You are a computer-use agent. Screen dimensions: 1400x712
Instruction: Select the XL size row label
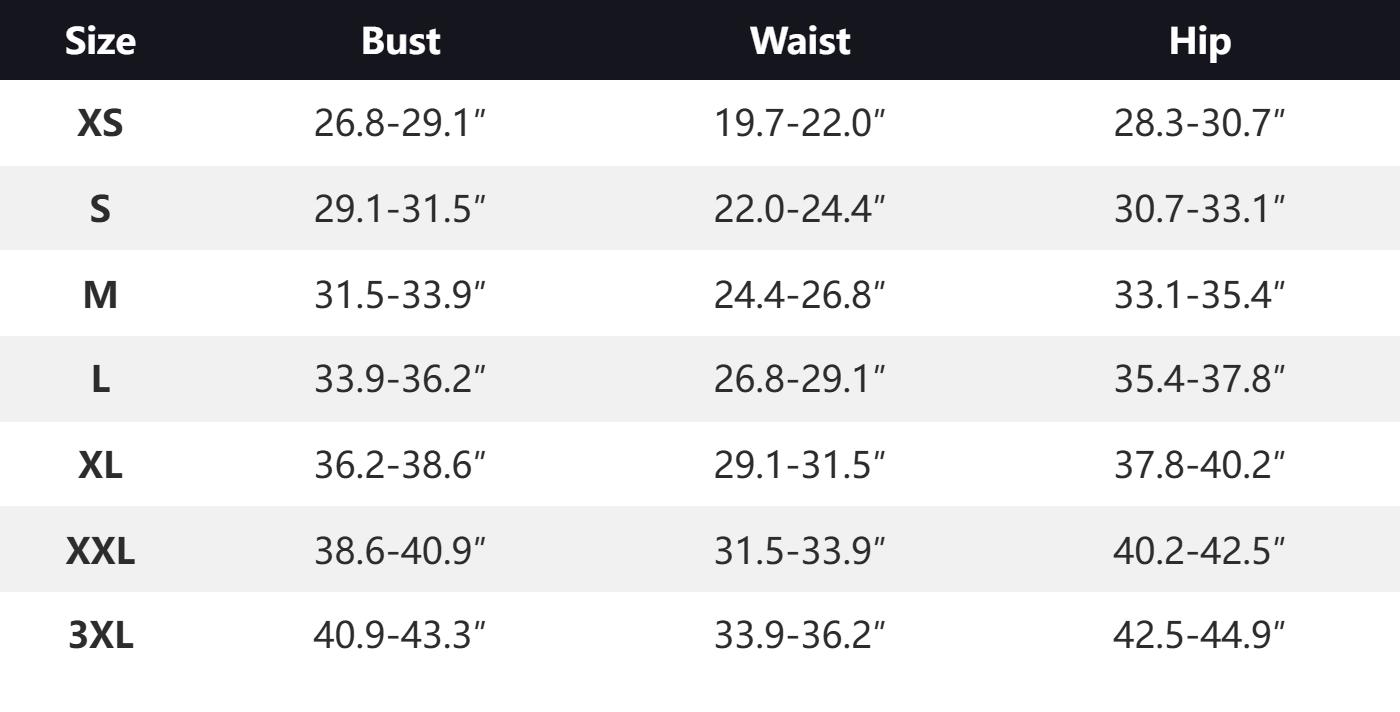[100, 465]
